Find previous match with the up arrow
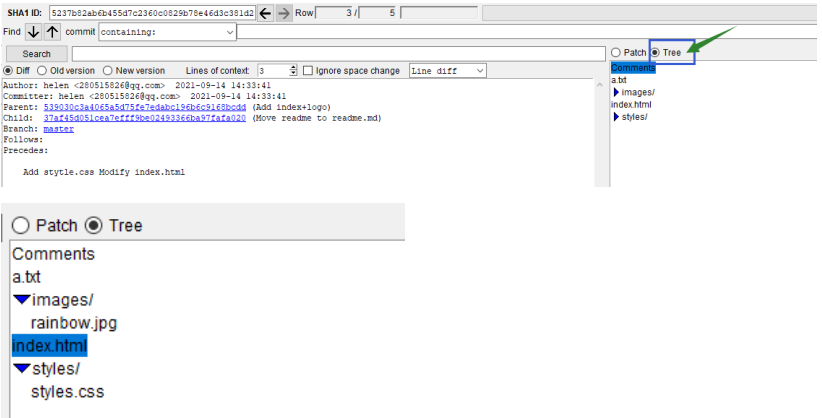This screenshot has width=822, height=418. click(x=52, y=32)
